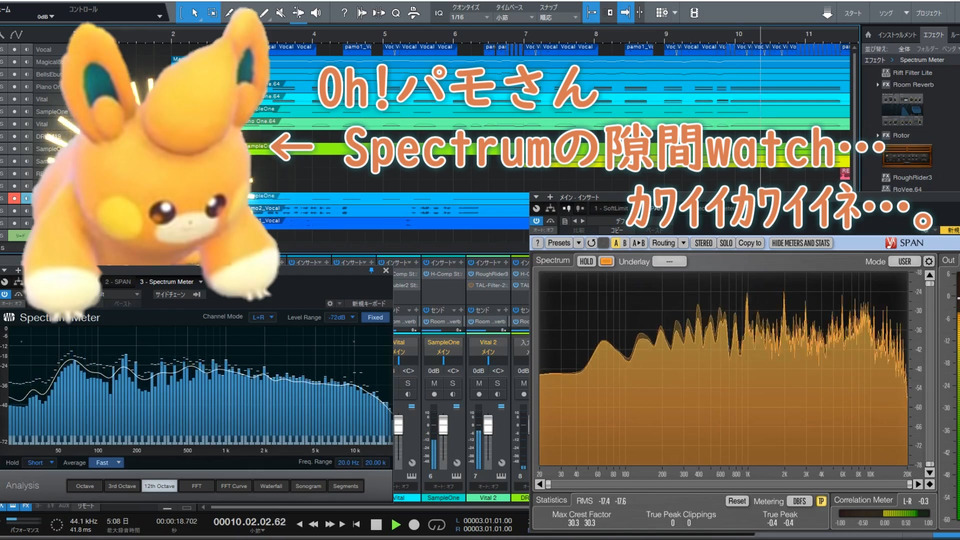
Task: Toggle the red record-arm button in track list
Action: (13, 198)
